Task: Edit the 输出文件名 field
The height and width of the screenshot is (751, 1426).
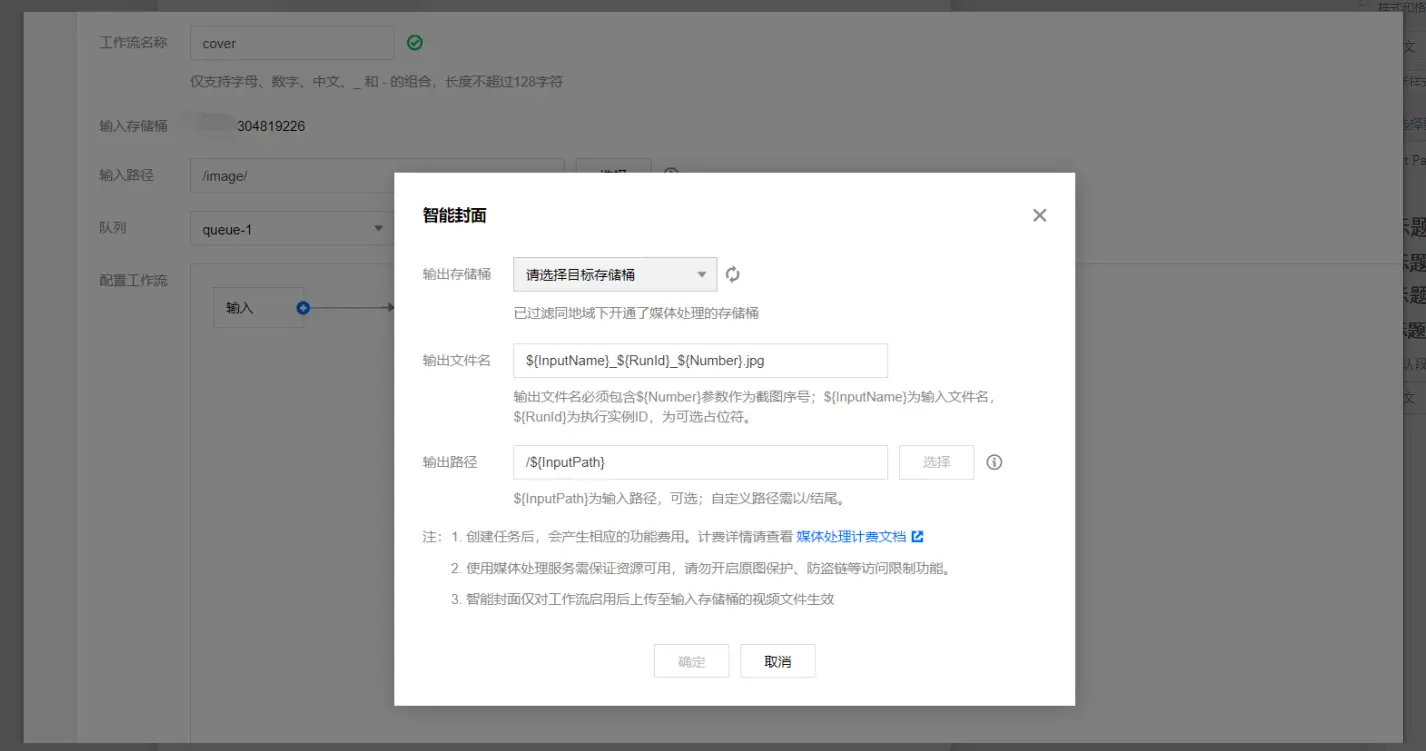Action: [700, 360]
